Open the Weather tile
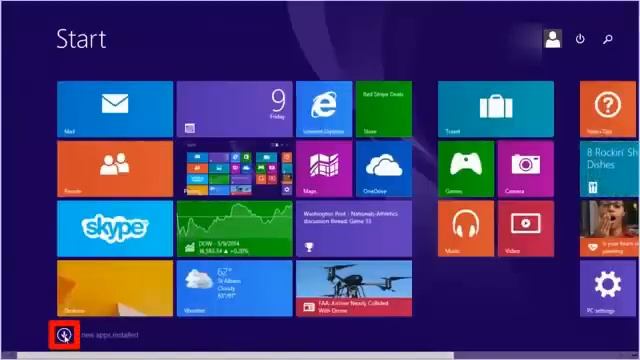The image size is (640, 360). point(235,289)
